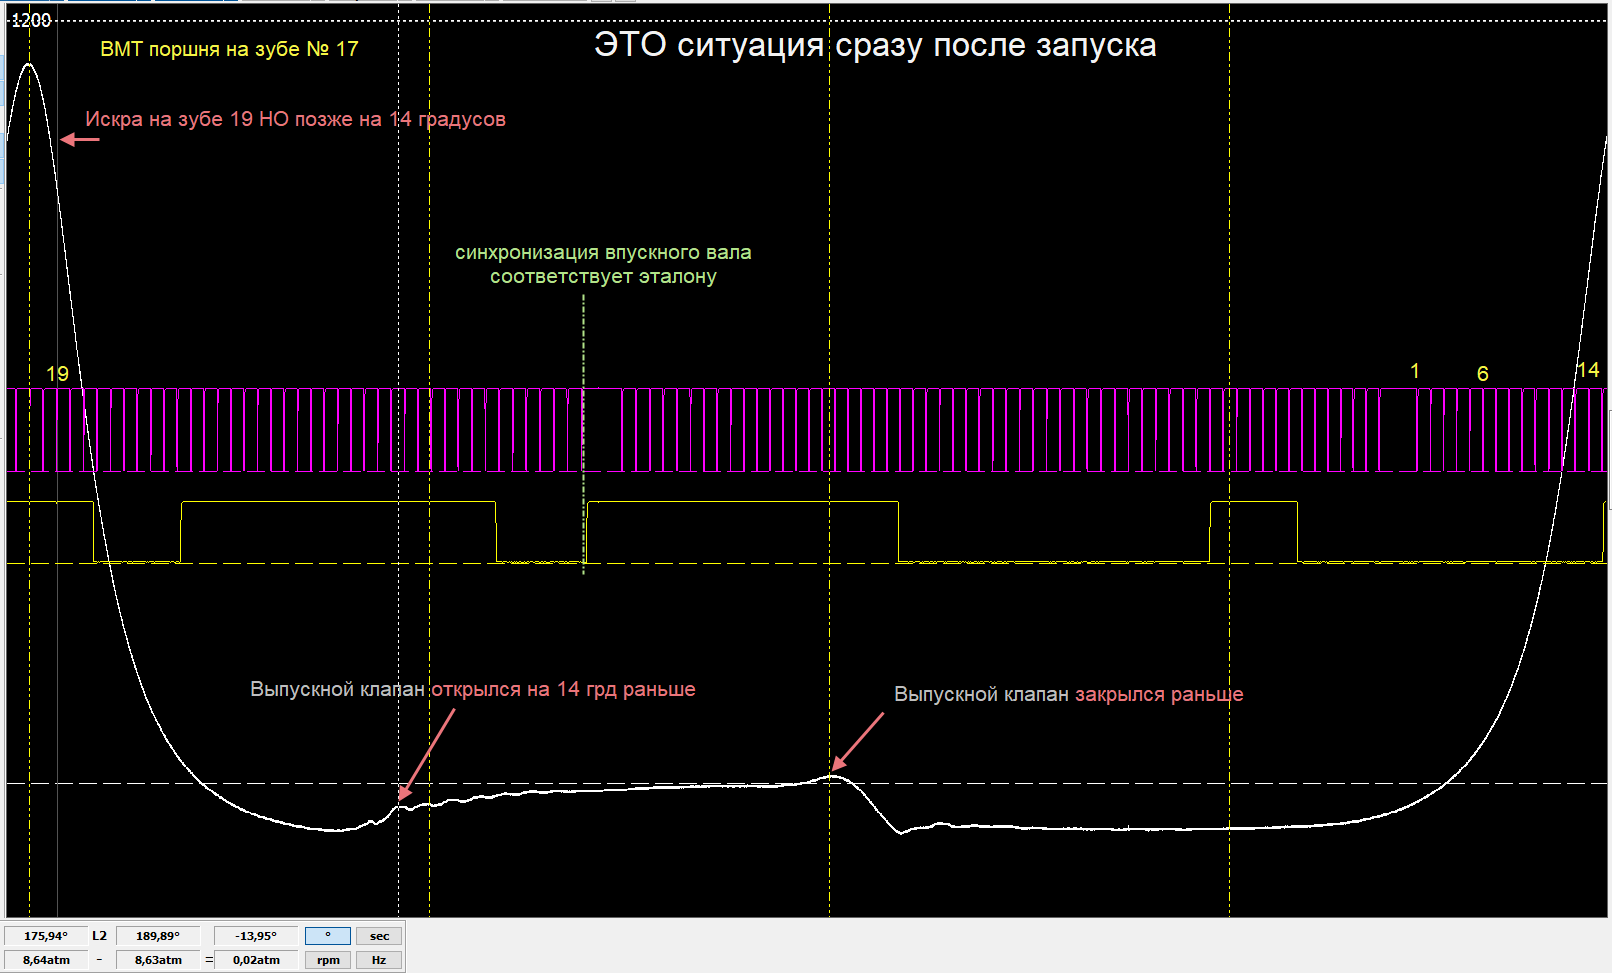1612x973 pixels.
Task: Click the 189,89° cursor angle field
Action: pyautogui.click(x=158, y=936)
